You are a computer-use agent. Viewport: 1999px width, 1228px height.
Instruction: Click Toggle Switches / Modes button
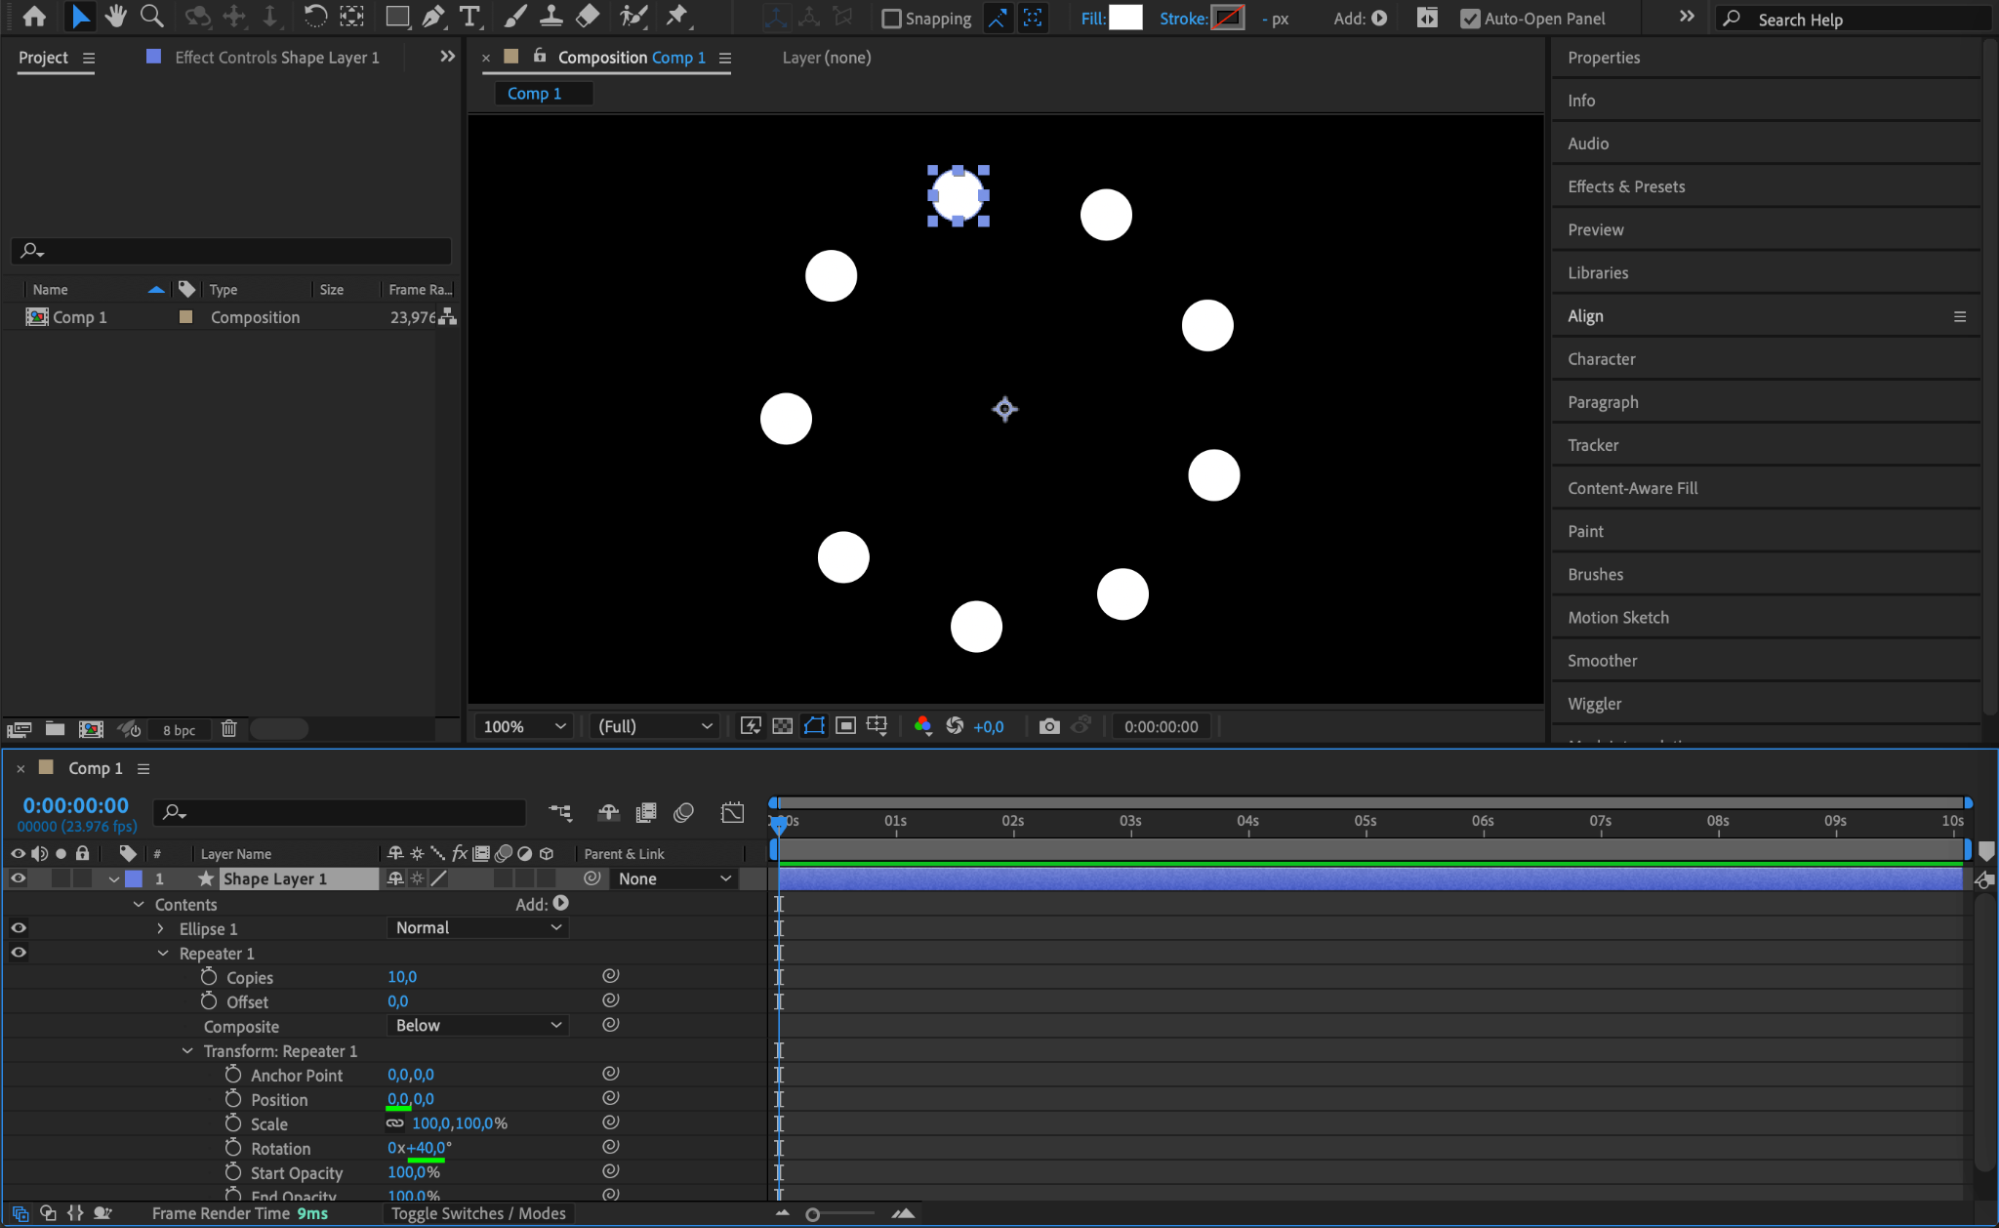(x=478, y=1213)
